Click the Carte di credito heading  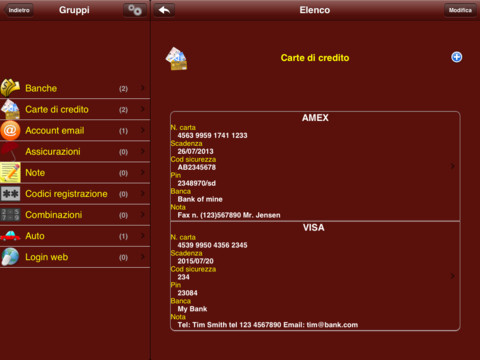point(315,58)
